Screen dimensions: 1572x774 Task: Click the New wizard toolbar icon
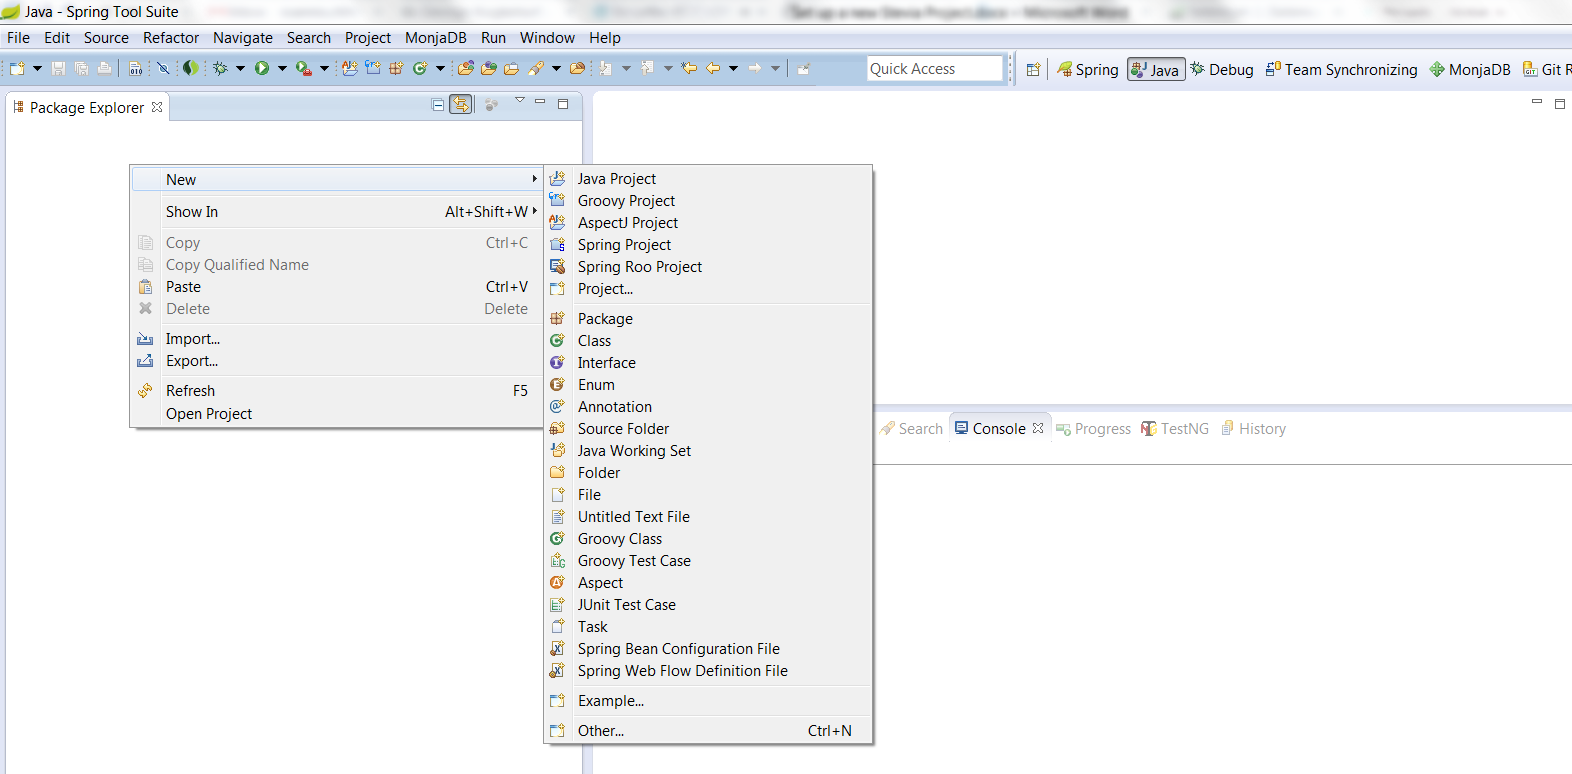point(17,68)
